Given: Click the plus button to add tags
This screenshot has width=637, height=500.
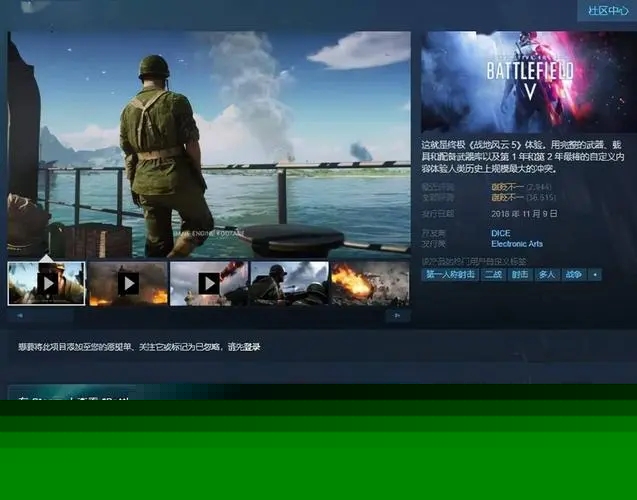Looking at the screenshot, I should [595, 275].
